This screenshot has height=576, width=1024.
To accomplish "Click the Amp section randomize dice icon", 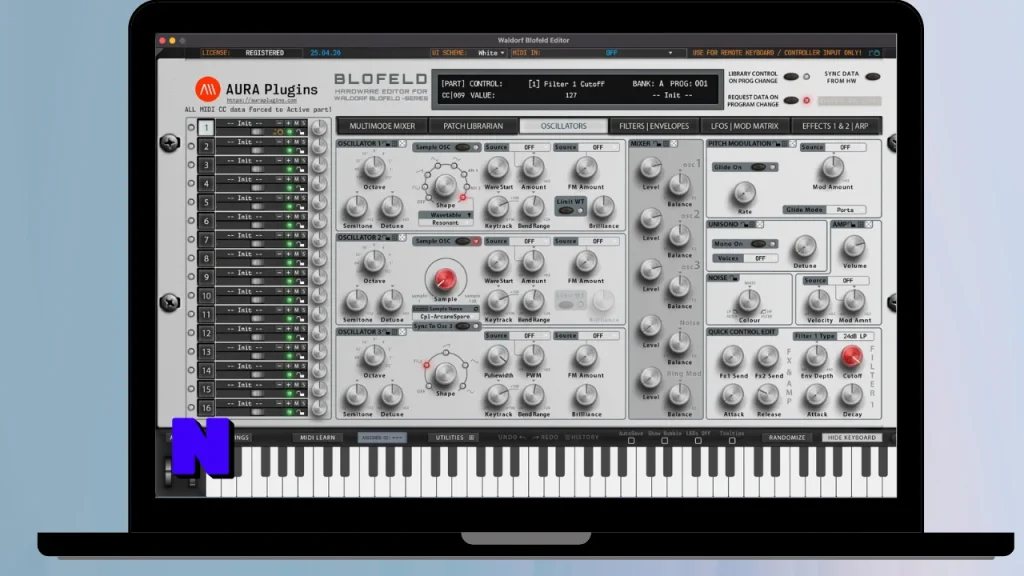I will (x=869, y=225).
